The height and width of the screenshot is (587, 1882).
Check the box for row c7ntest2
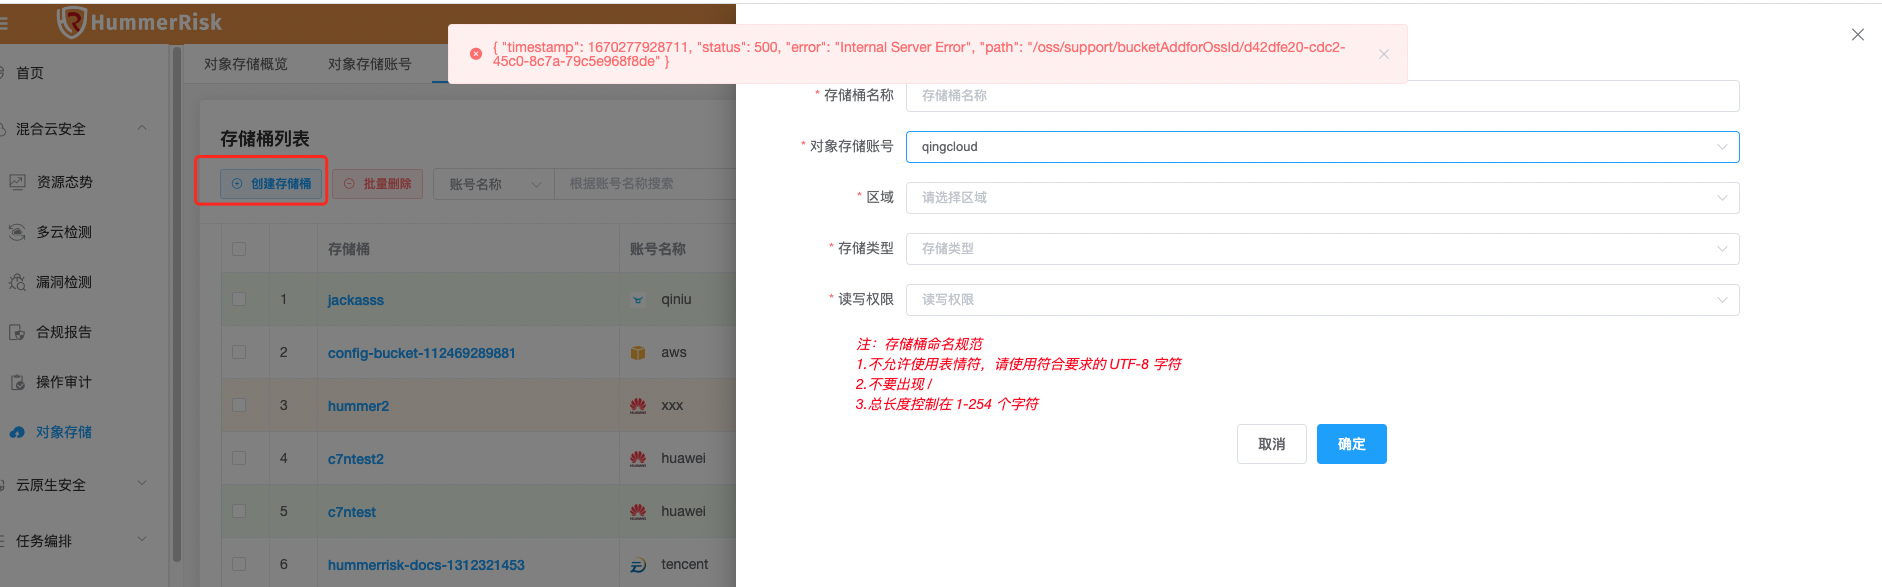coord(239,458)
